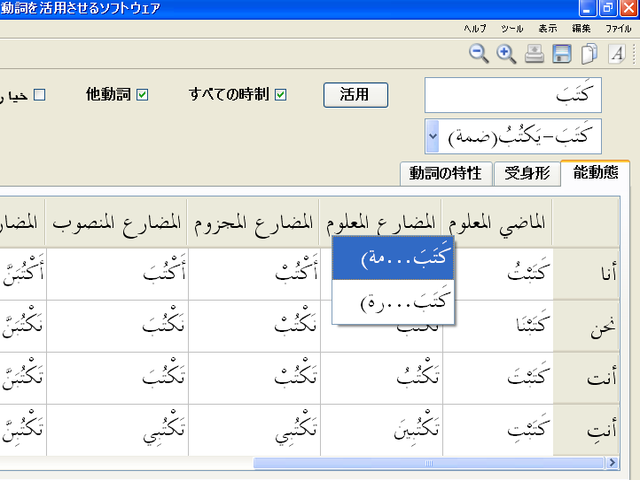Expand the verb pattern dropdown arrow
640x480 pixels.
point(432,136)
